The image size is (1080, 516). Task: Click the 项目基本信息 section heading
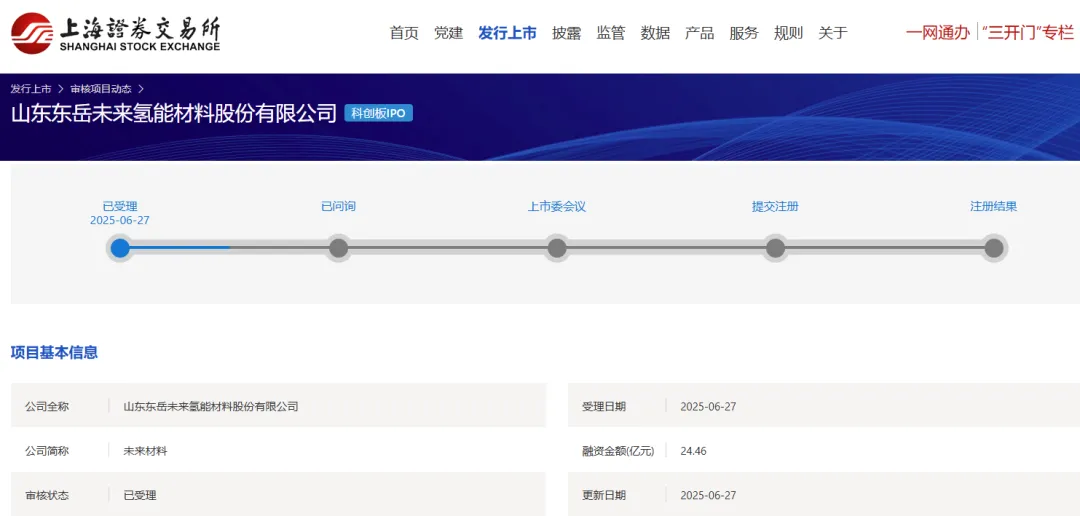tap(54, 353)
